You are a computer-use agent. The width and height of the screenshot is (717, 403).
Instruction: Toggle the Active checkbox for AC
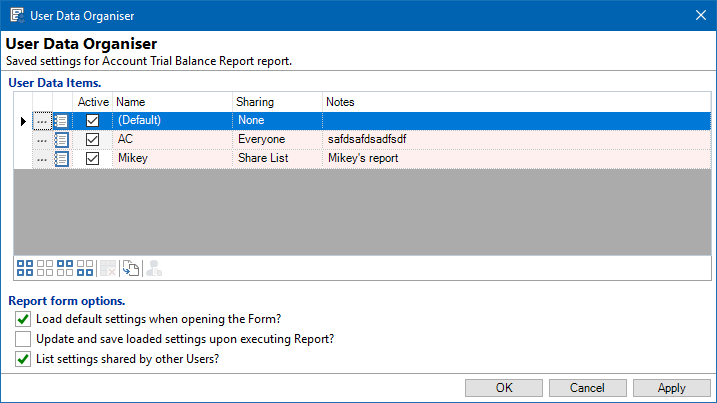pos(93,140)
